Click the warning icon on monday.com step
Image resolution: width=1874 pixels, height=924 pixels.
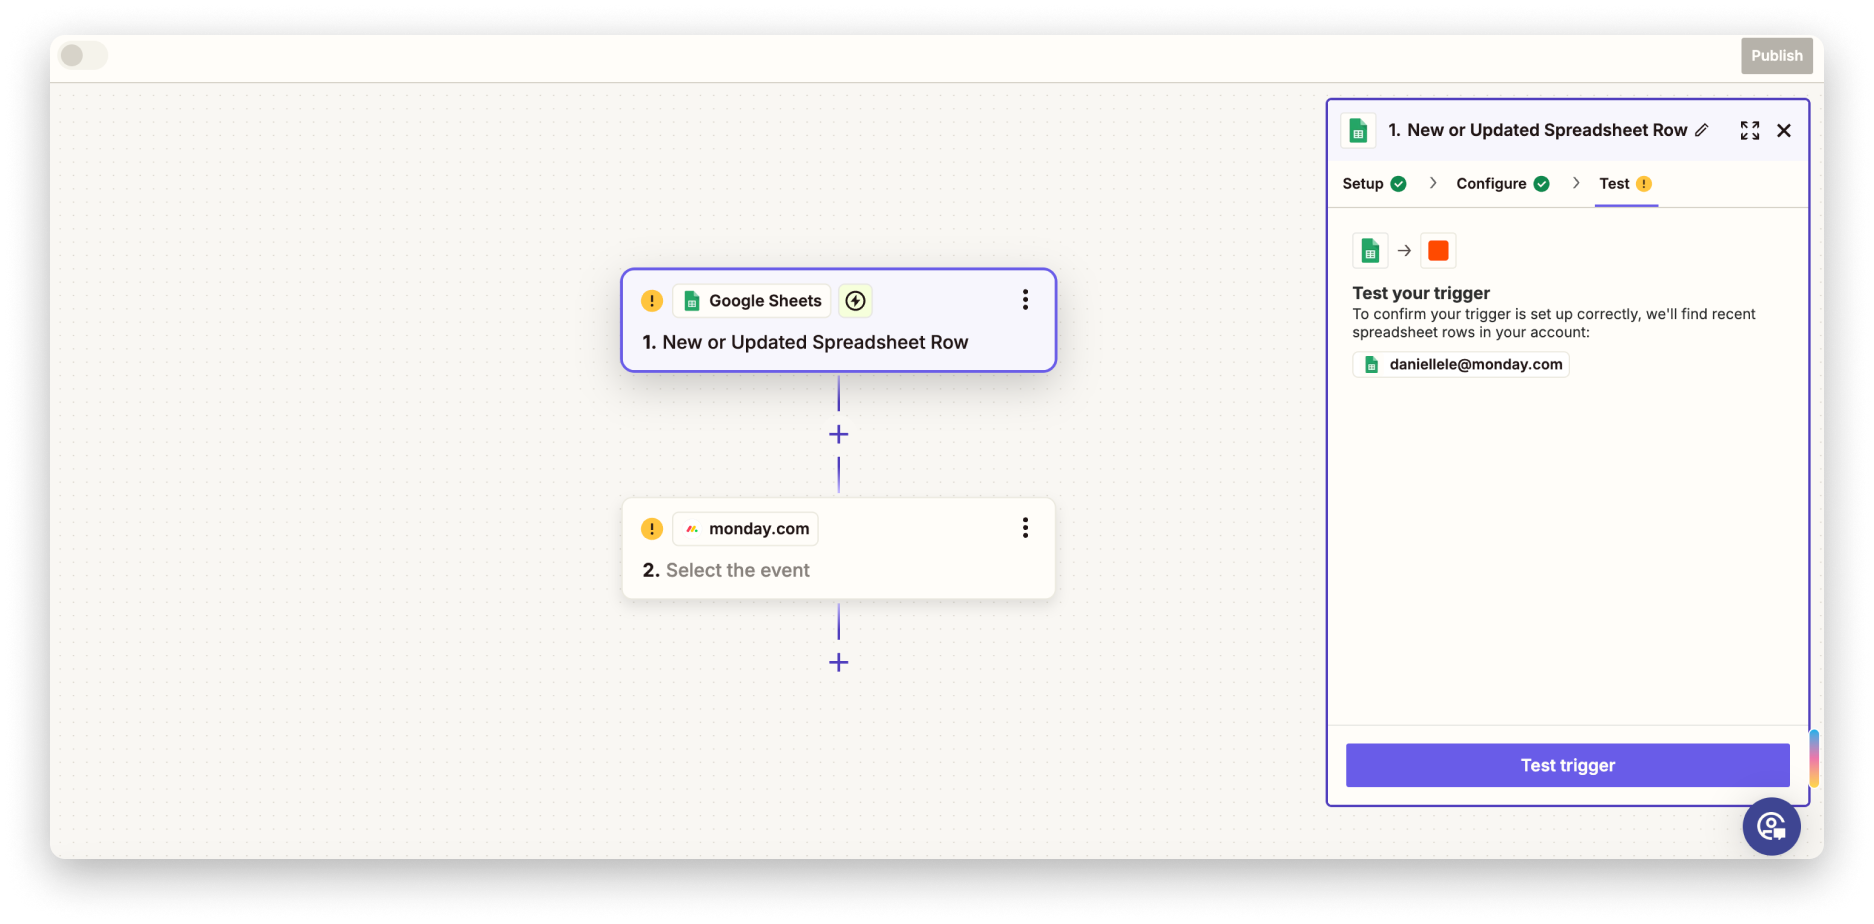(x=652, y=529)
